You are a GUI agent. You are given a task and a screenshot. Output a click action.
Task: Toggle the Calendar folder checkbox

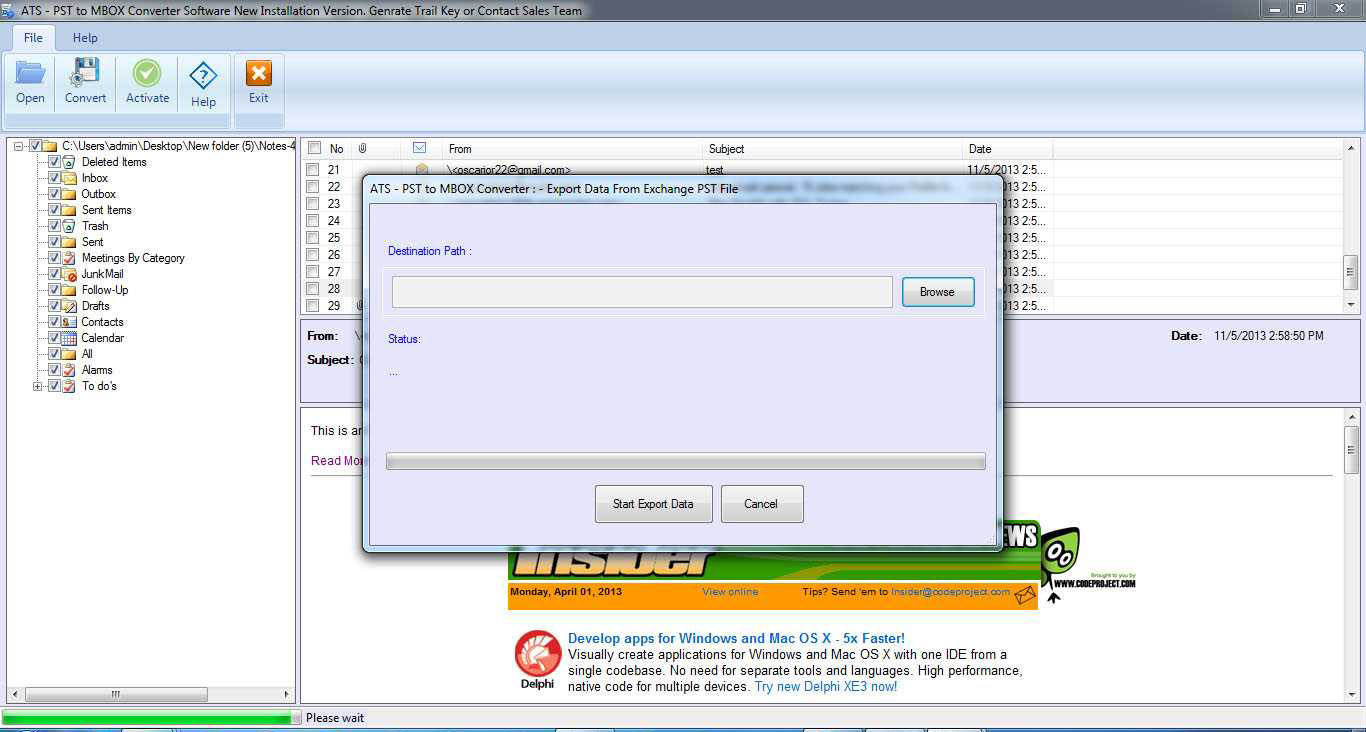tap(54, 338)
